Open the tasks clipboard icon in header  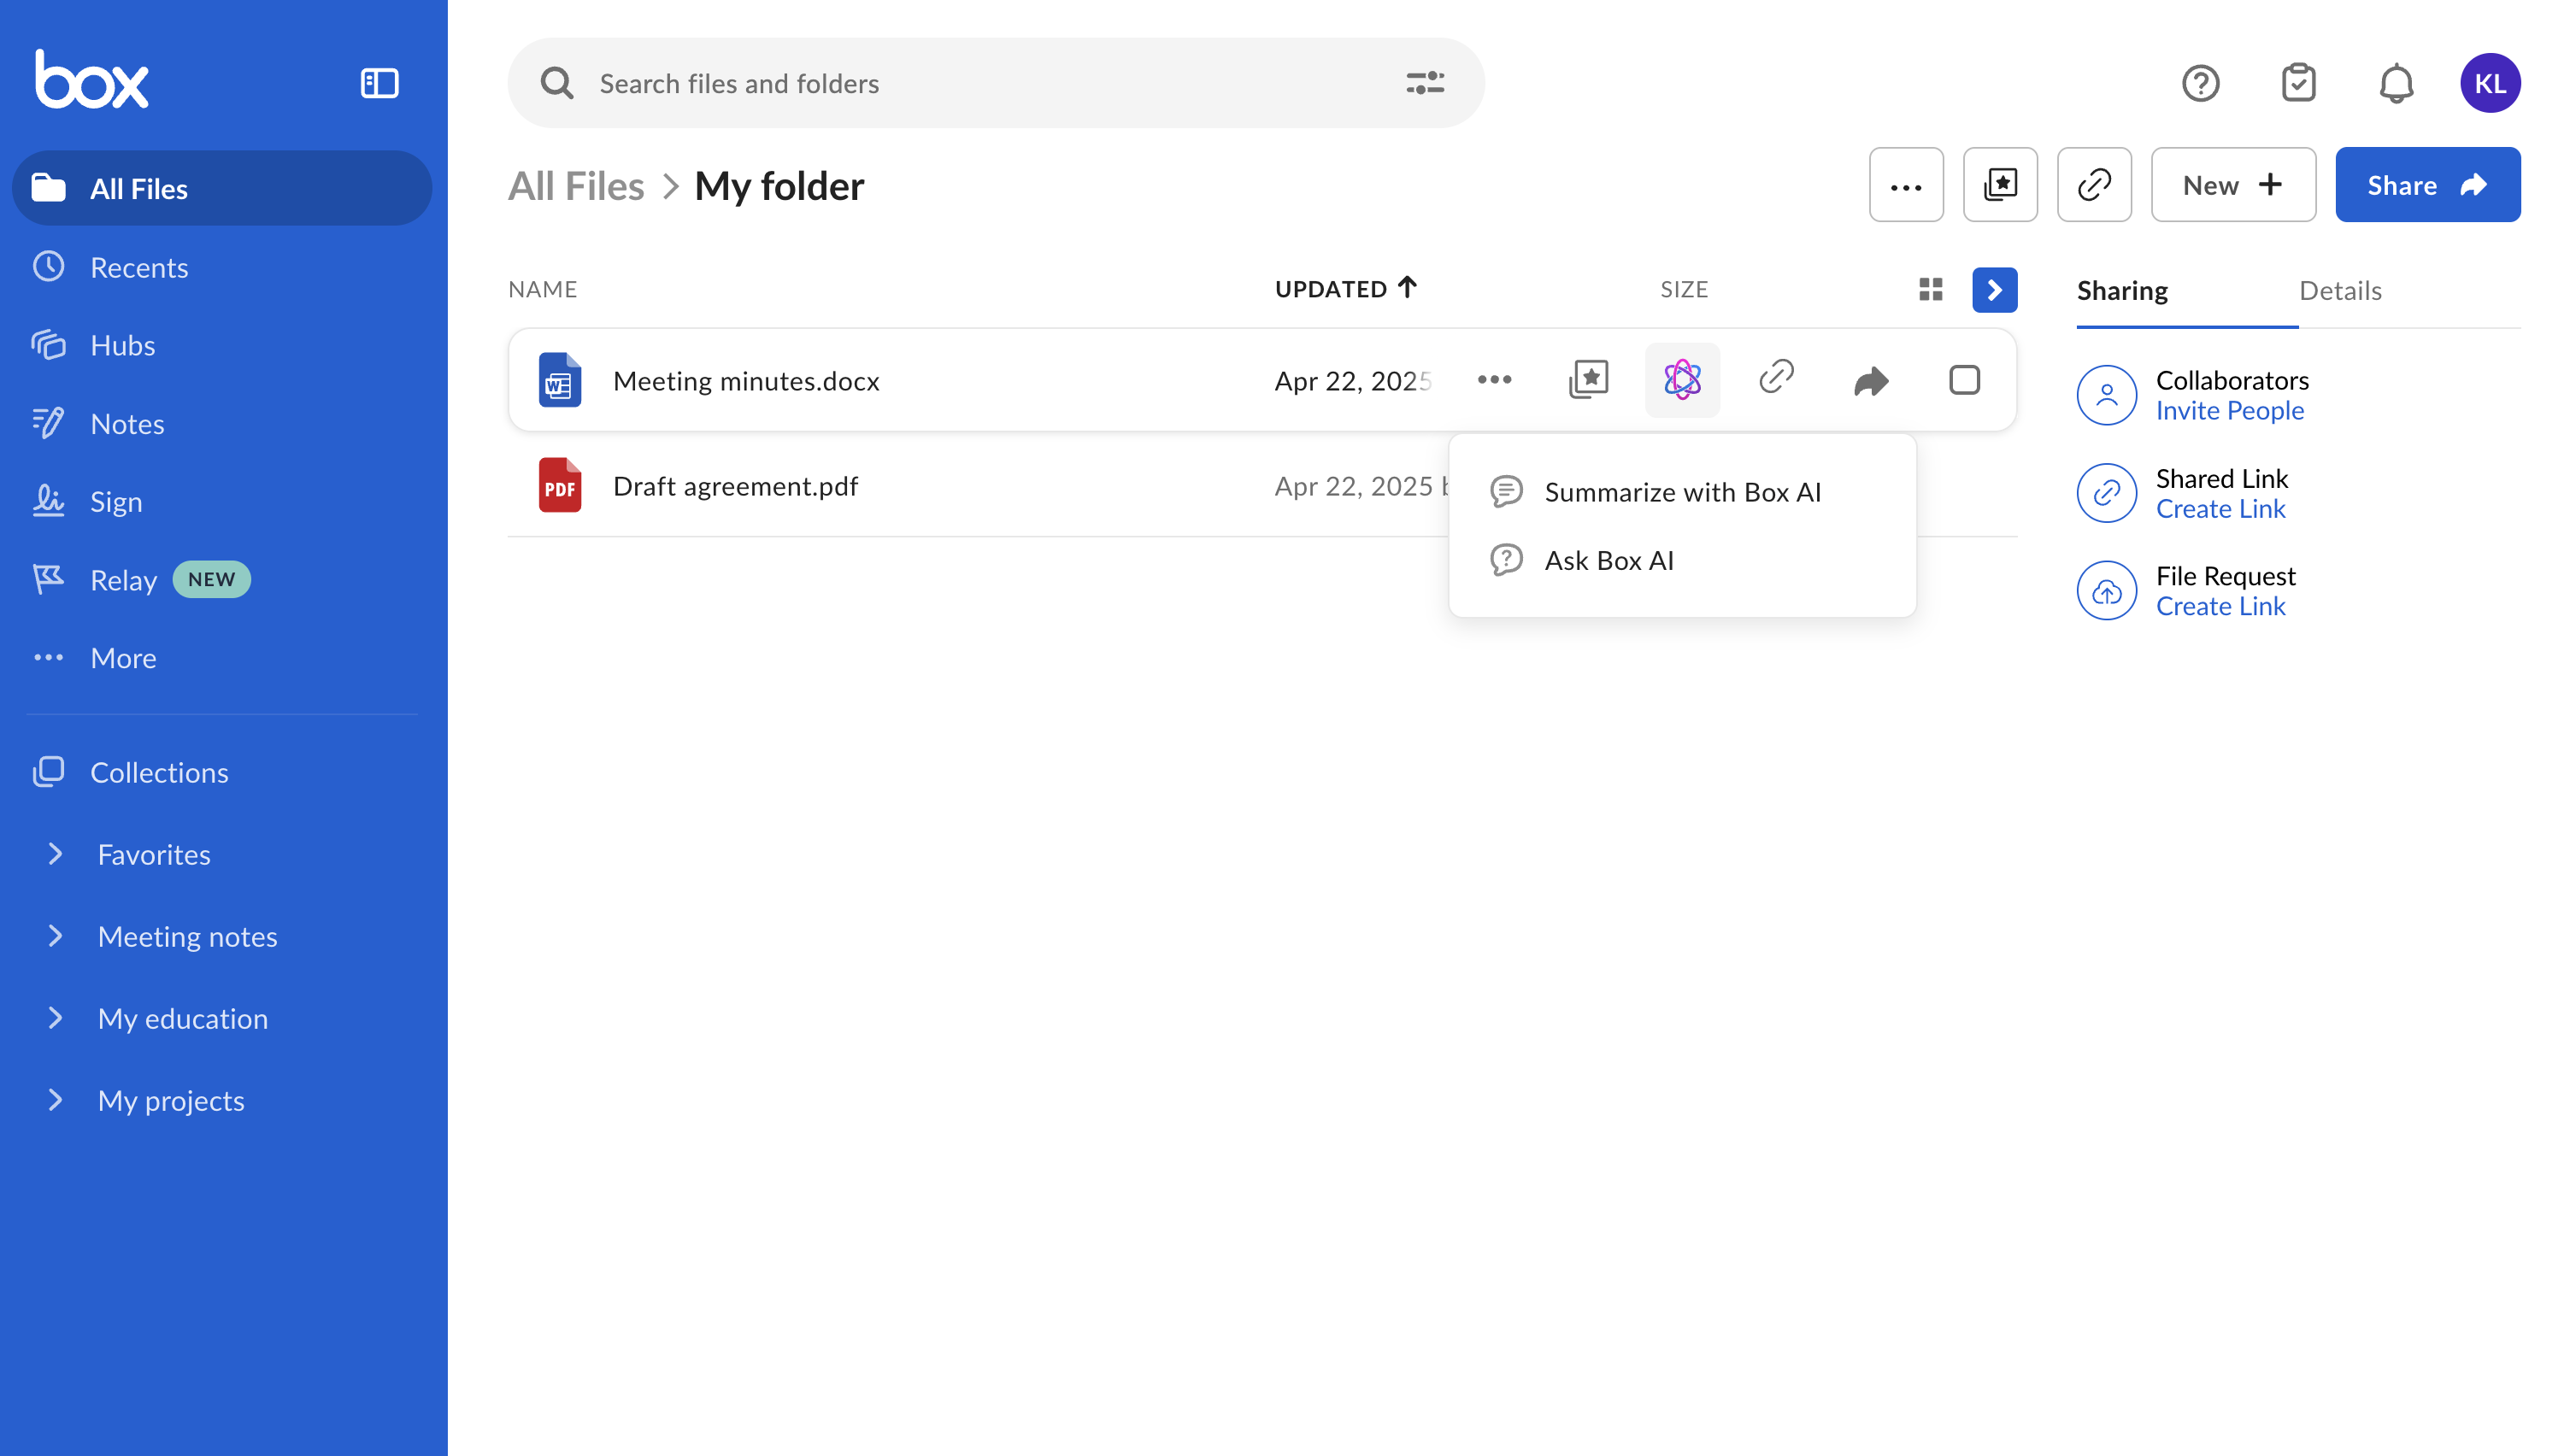tap(2298, 83)
